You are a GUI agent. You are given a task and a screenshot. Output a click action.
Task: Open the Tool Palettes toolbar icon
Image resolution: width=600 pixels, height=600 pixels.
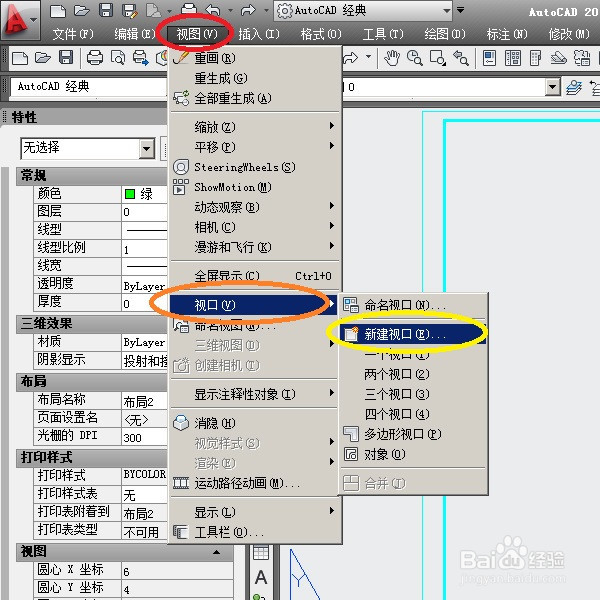(x=535, y=58)
